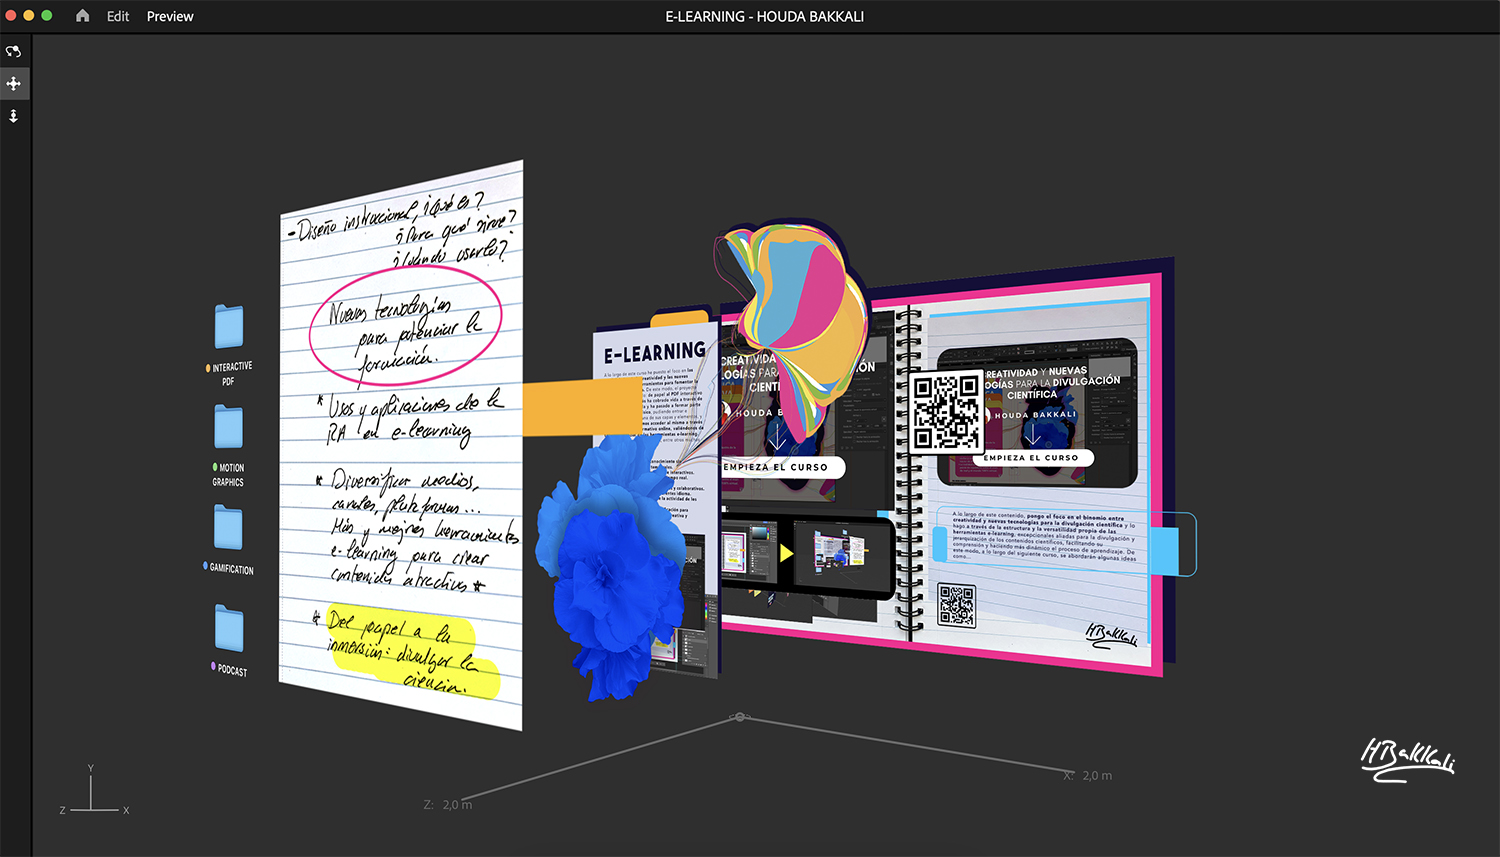The height and width of the screenshot is (857, 1500).
Task: Open the PODCAST folder
Action: click(229, 627)
